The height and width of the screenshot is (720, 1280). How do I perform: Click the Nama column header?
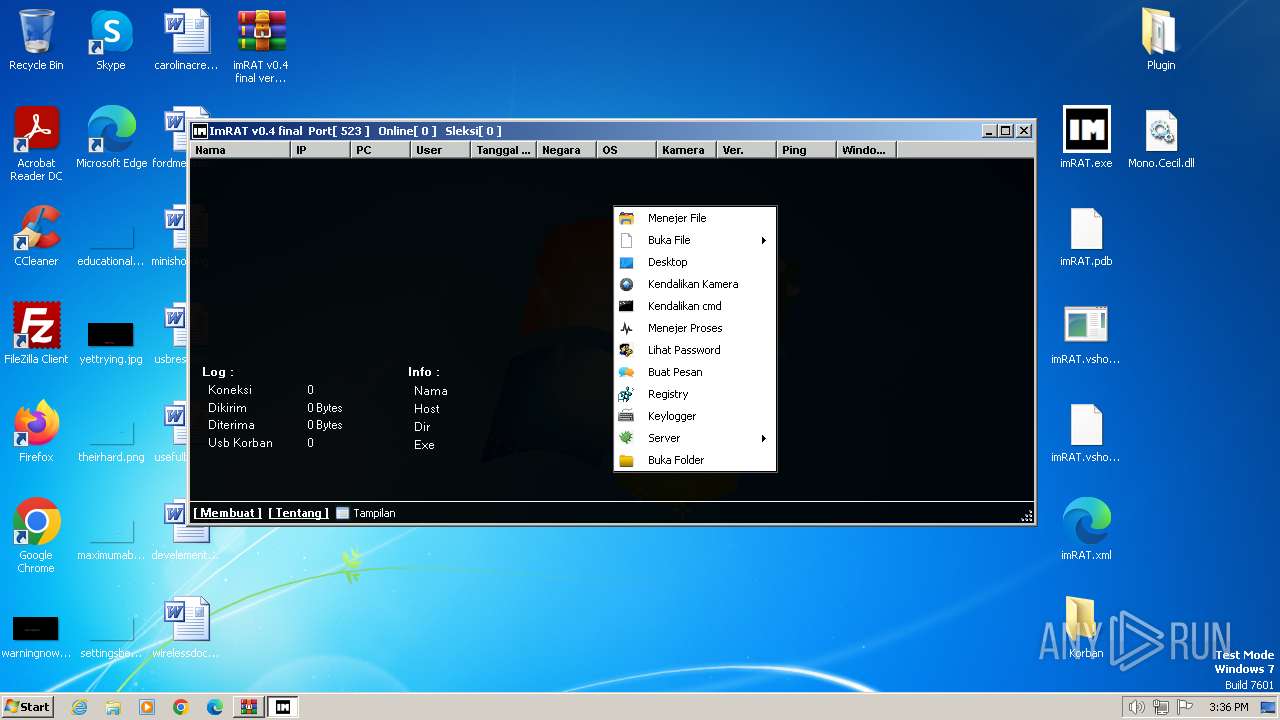click(240, 150)
